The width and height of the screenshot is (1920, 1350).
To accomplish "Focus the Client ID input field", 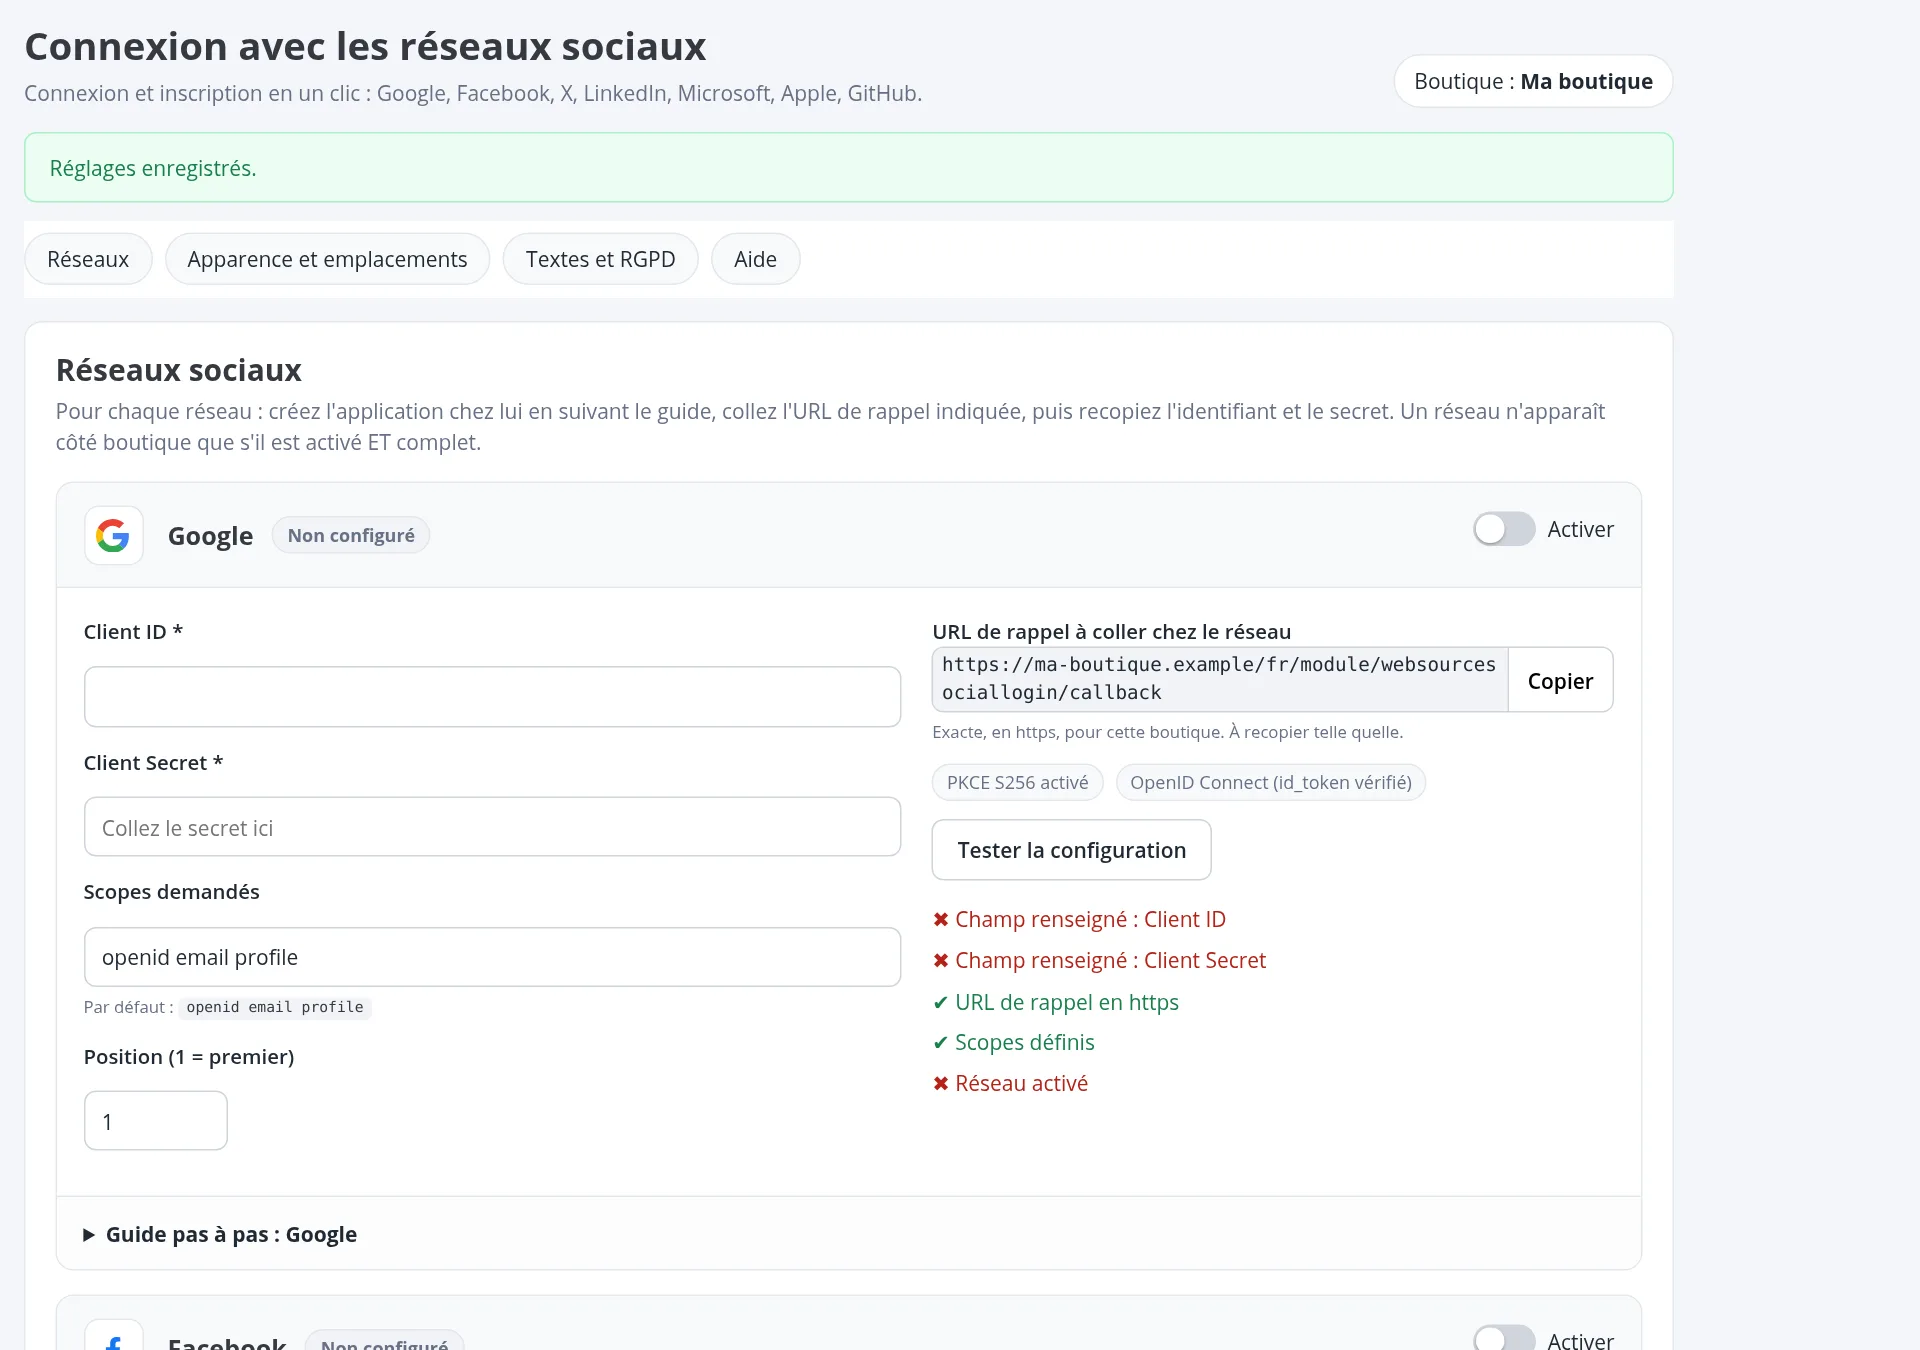I will coord(492,696).
